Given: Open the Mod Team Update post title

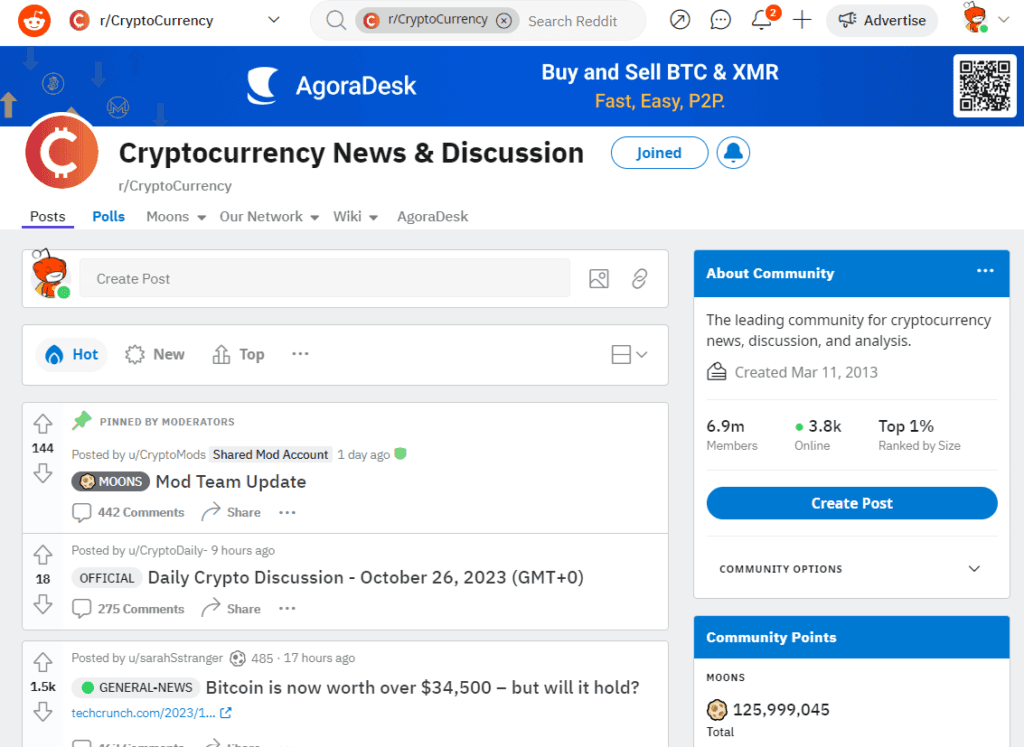Looking at the screenshot, I should pyautogui.click(x=231, y=482).
